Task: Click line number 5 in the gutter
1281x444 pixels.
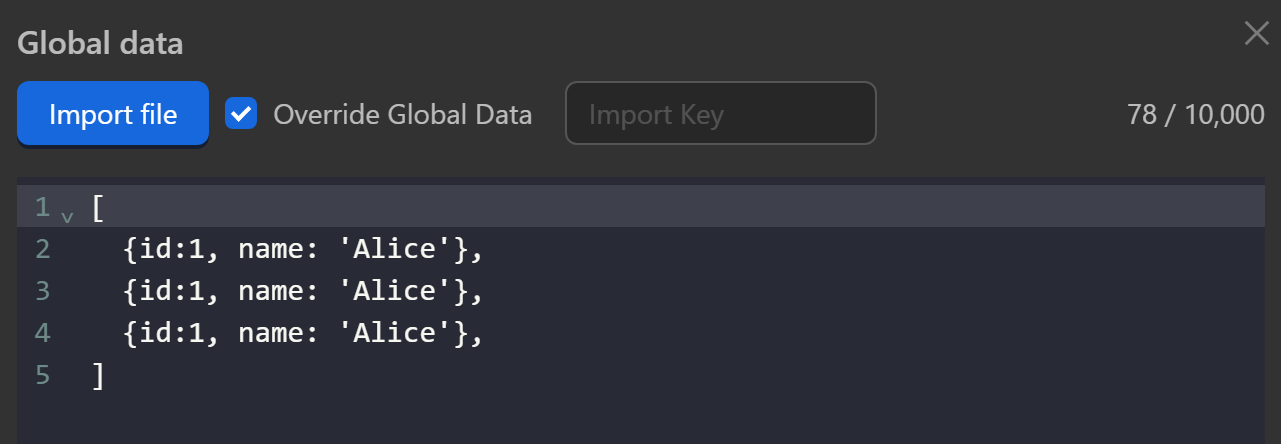Action: coord(42,375)
